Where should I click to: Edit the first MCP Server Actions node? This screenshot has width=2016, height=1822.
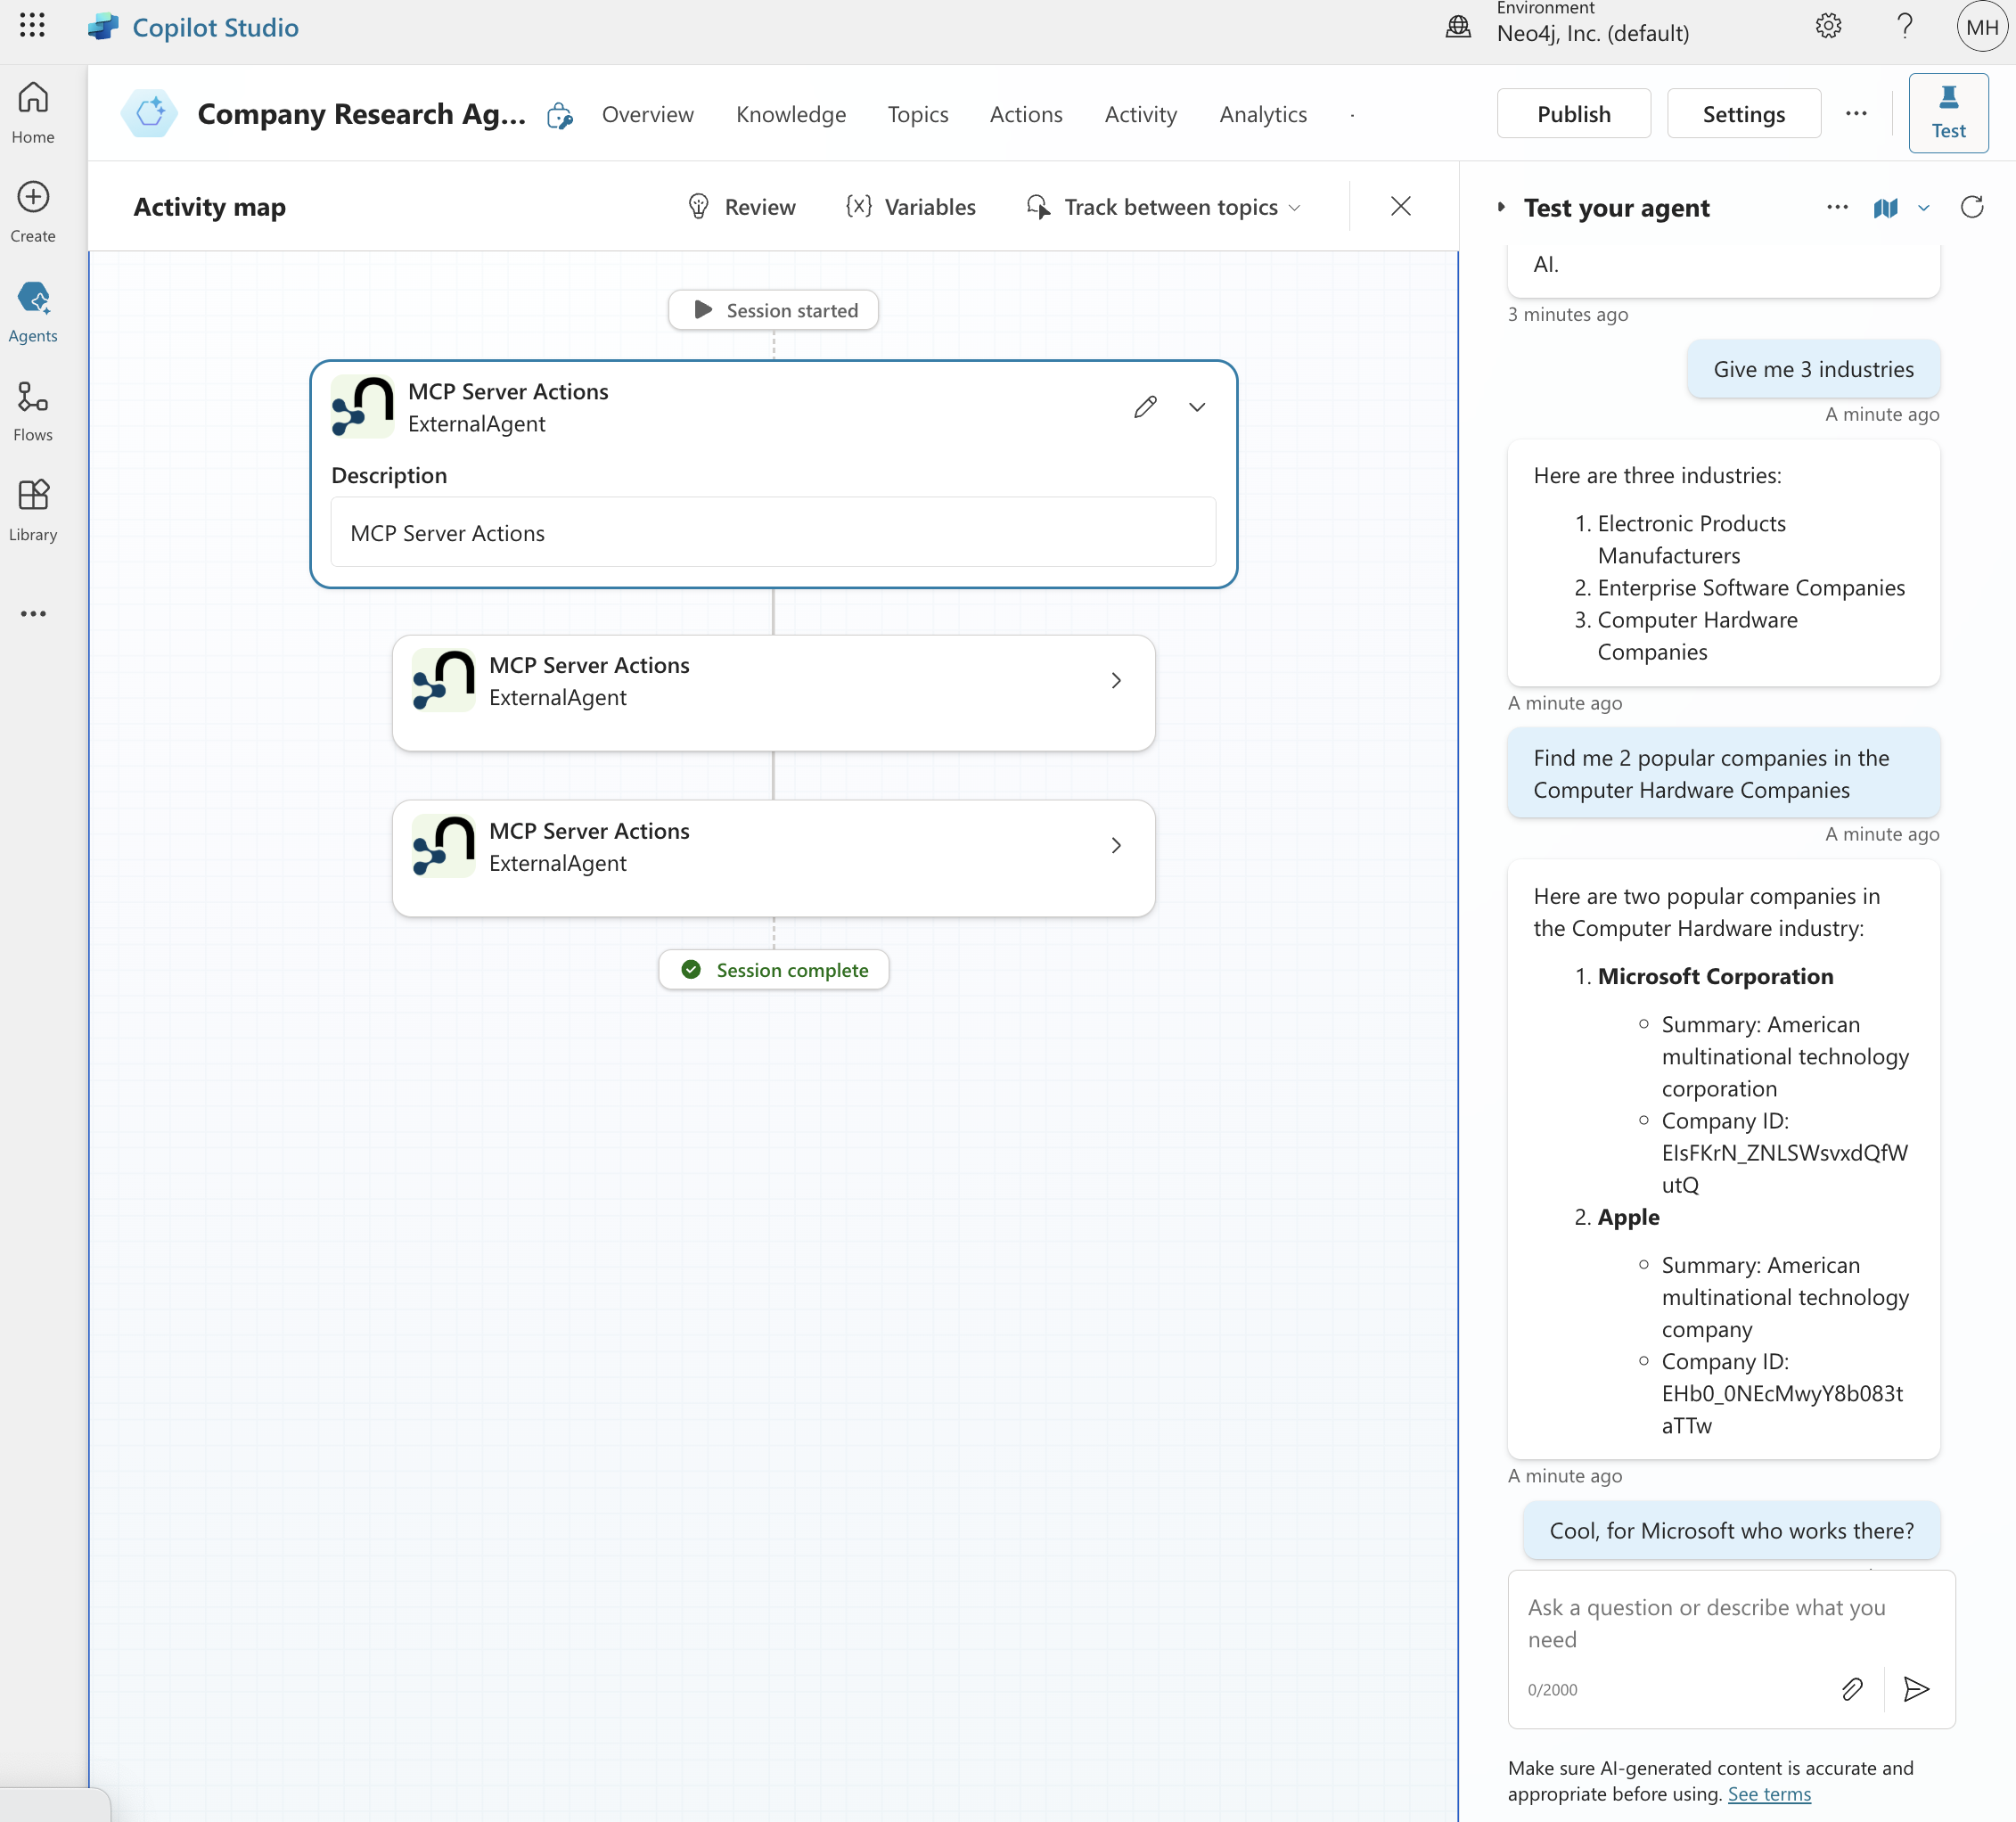pos(1145,407)
